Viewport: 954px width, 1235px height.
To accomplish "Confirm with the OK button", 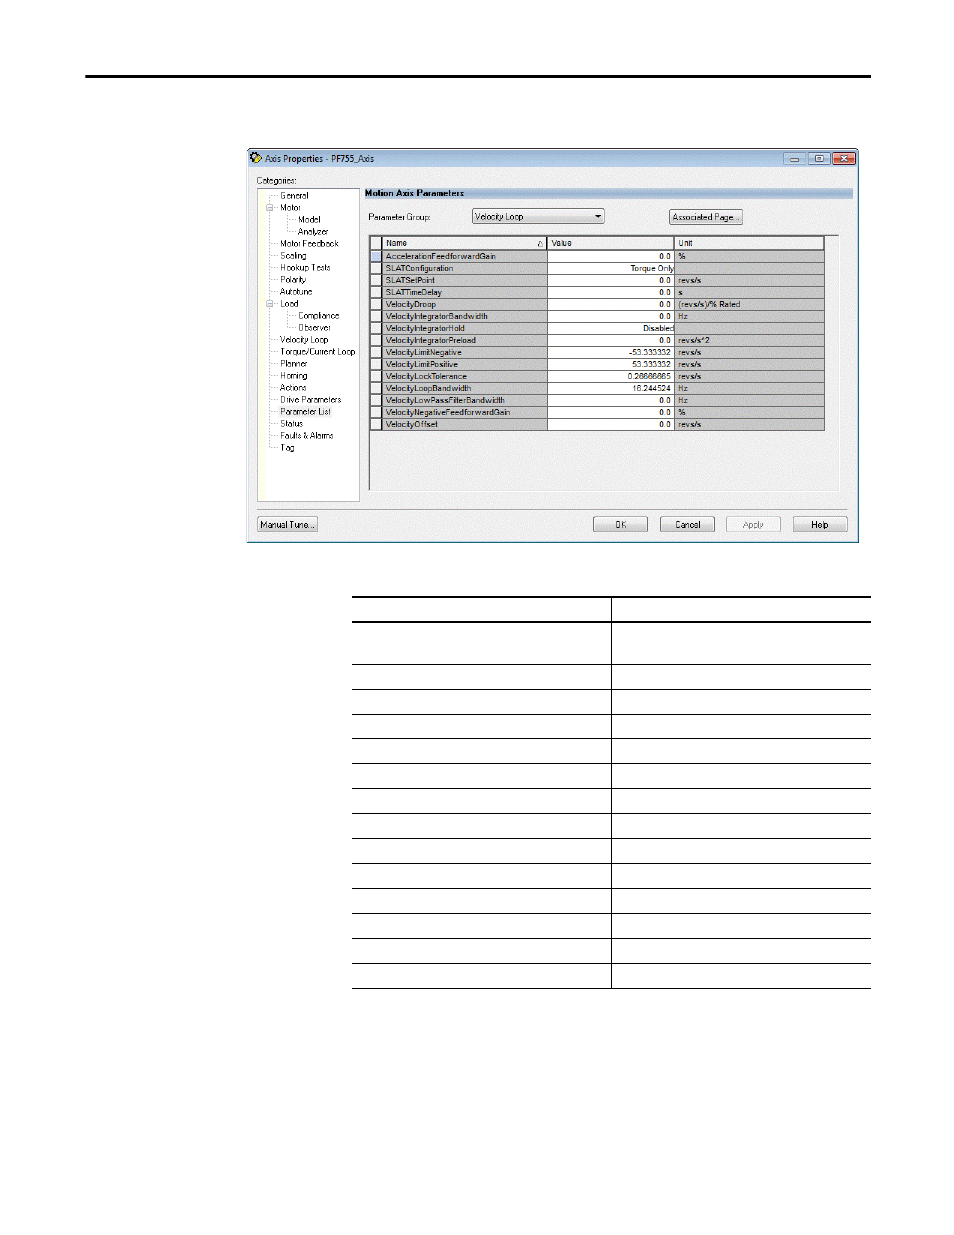I will click(x=620, y=525).
